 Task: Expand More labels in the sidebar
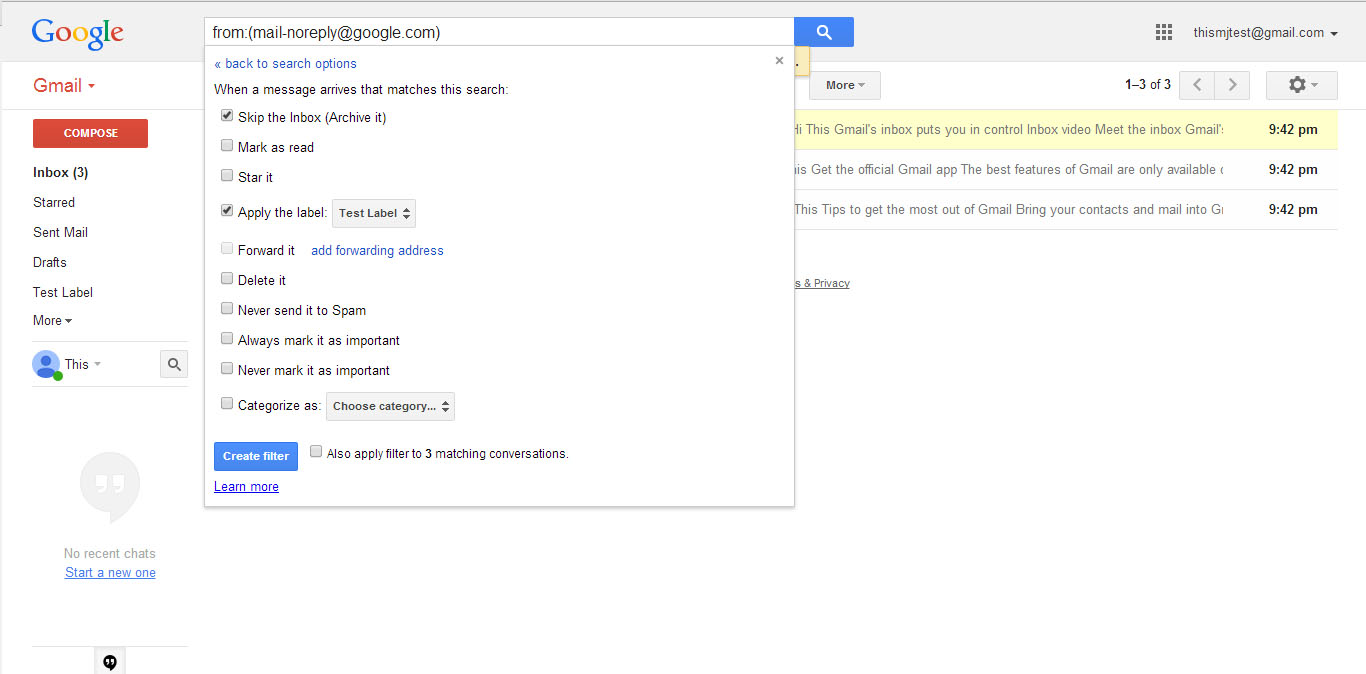point(53,321)
